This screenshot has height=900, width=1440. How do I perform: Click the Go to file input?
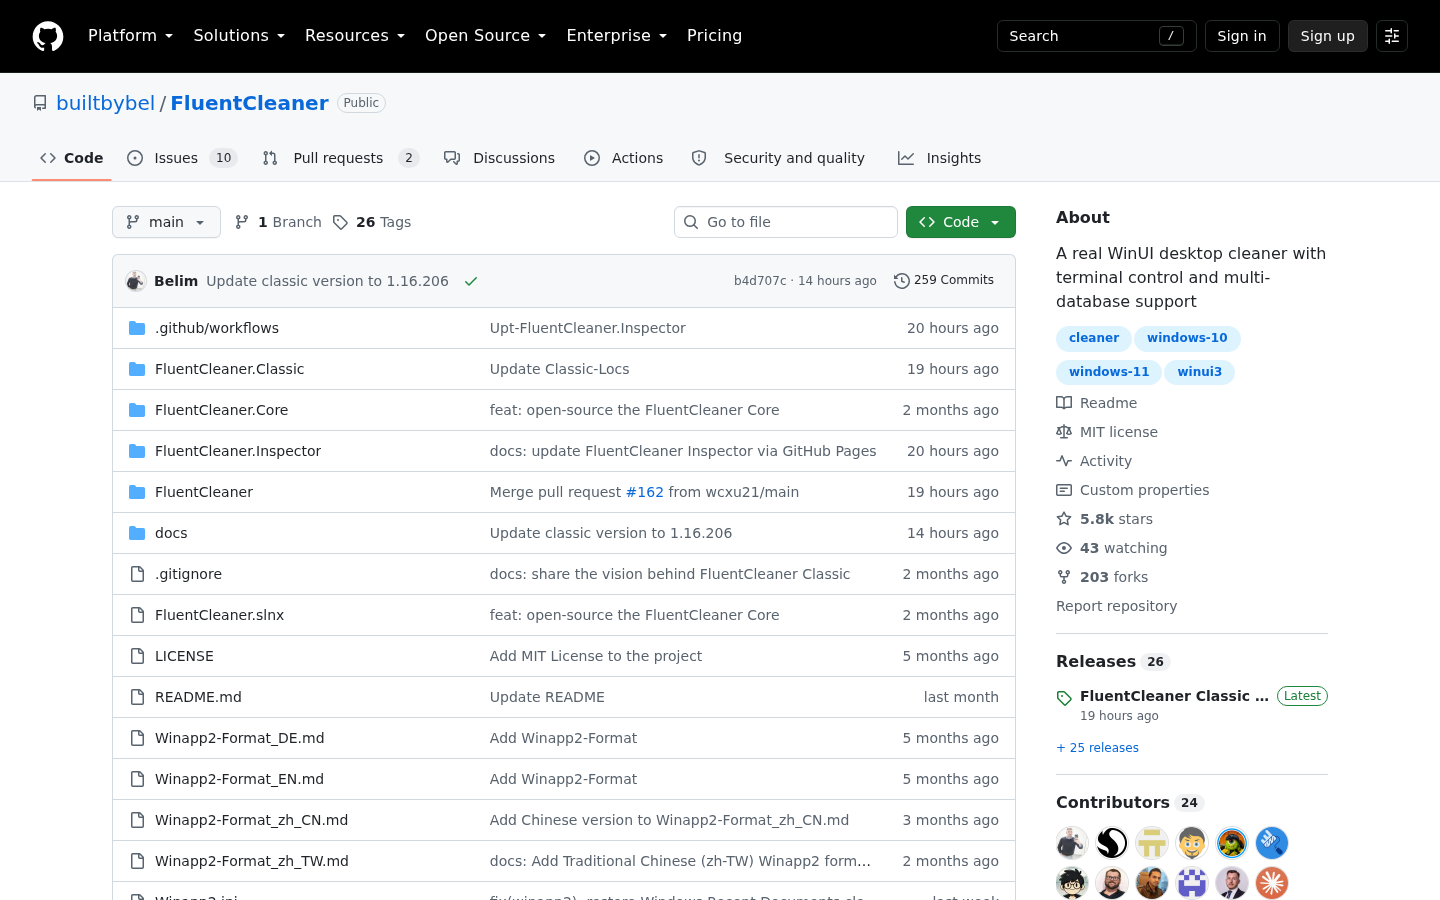(786, 222)
